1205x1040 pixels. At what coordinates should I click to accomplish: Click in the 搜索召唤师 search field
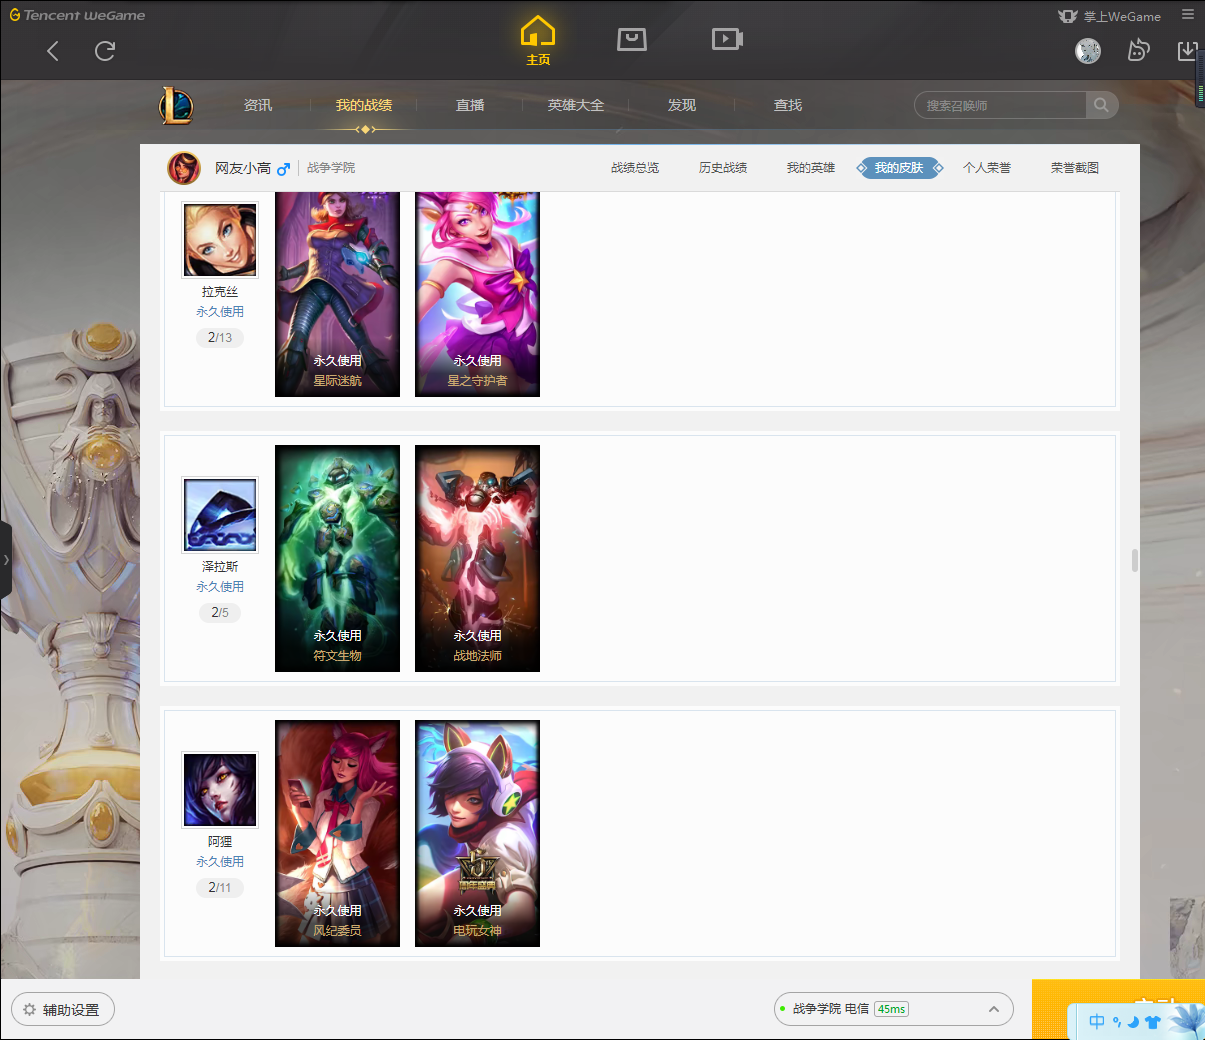[1000, 105]
